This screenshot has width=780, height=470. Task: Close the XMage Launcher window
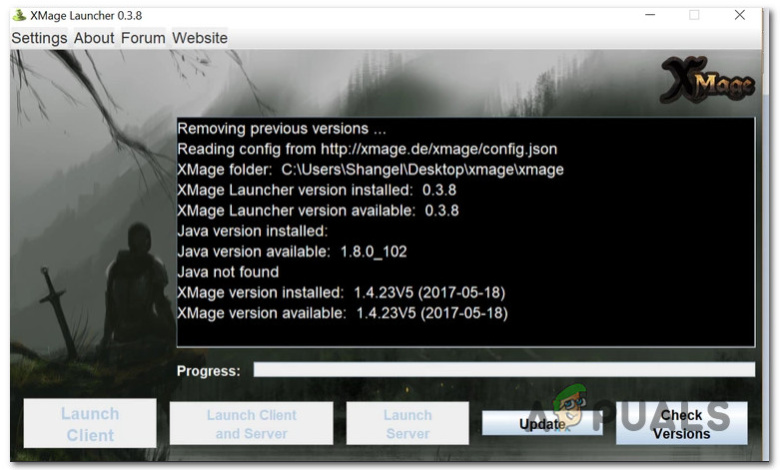[x=740, y=15]
